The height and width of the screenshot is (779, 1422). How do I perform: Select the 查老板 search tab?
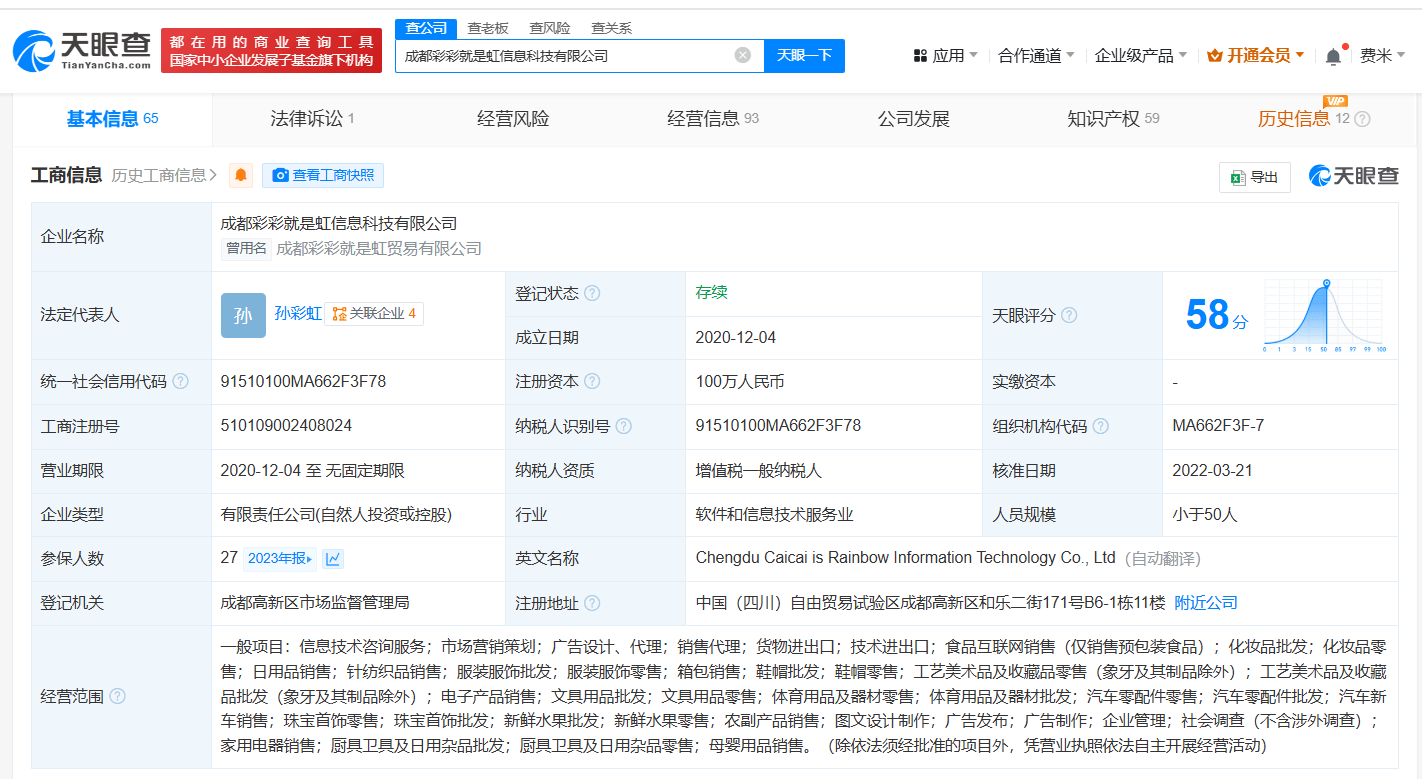click(488, 28)
